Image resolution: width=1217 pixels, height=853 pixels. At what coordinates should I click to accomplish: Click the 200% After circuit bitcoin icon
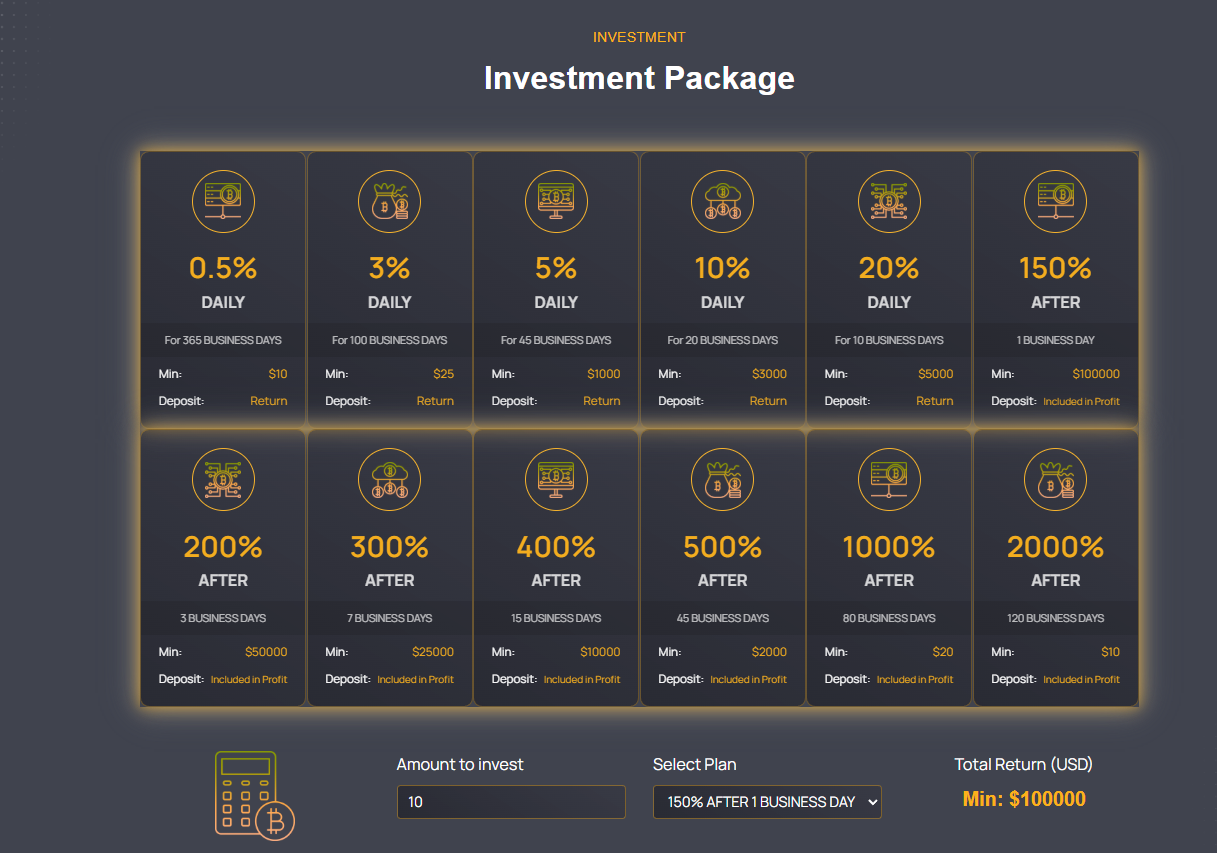click(x=223, y=479)
